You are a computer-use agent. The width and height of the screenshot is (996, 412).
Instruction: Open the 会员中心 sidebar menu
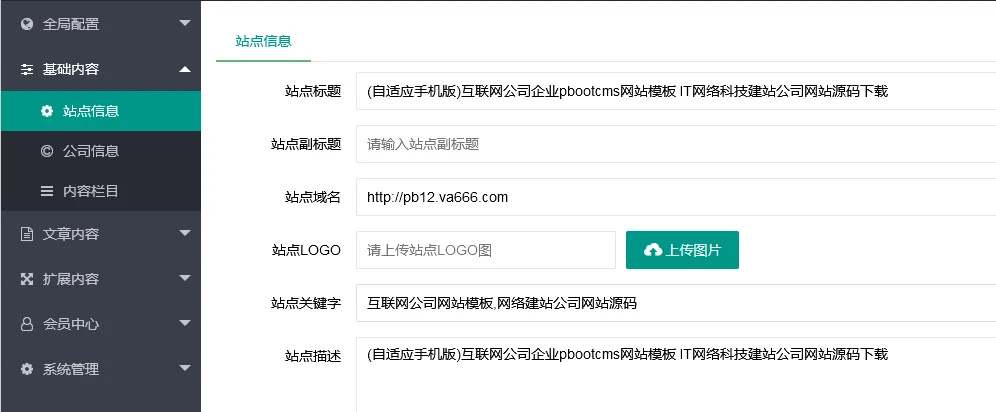[100, 324]
